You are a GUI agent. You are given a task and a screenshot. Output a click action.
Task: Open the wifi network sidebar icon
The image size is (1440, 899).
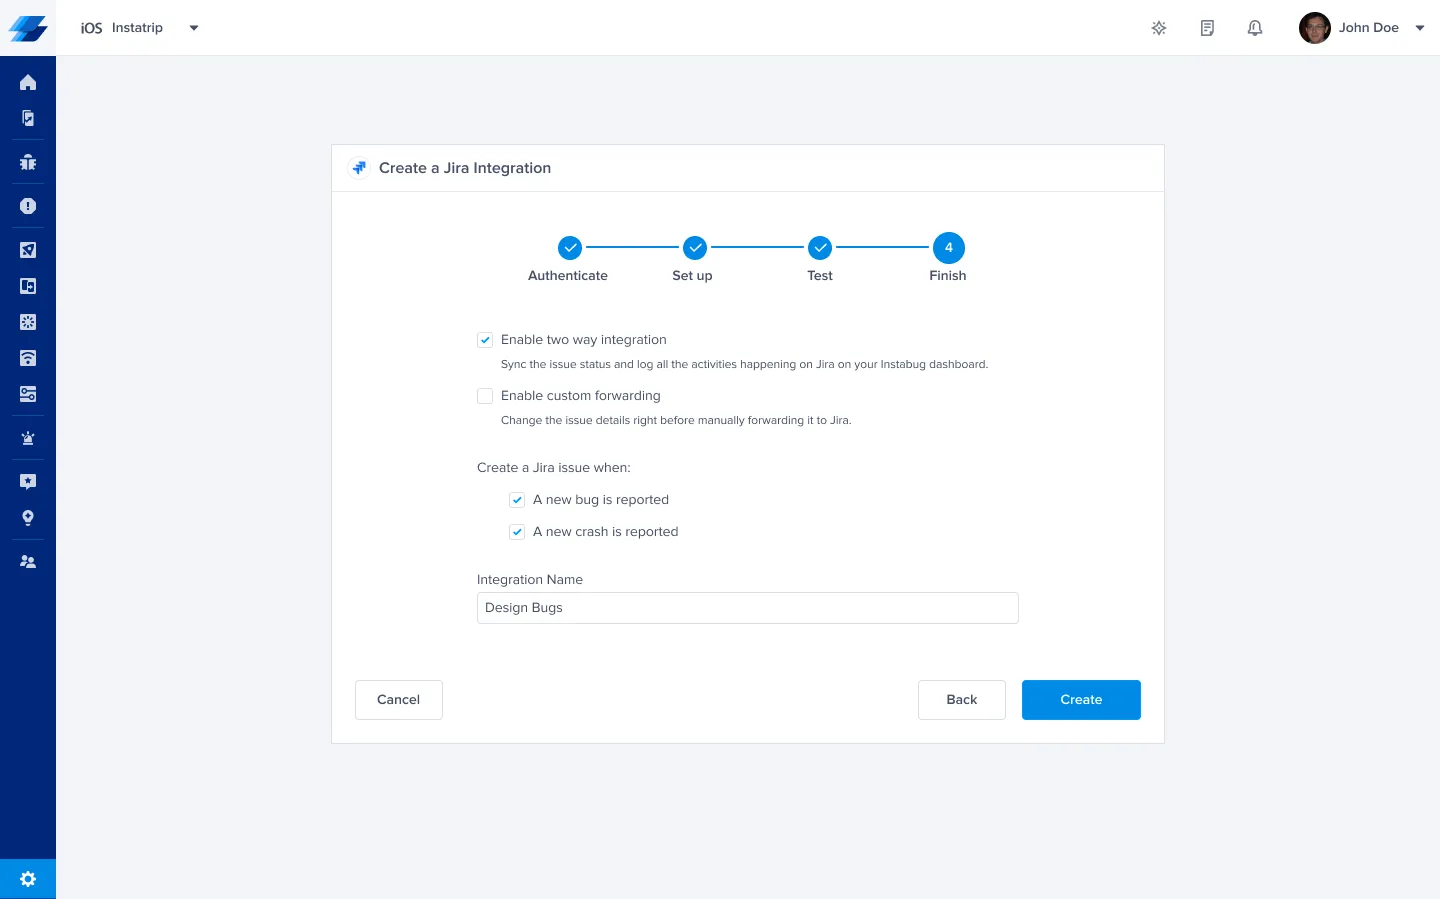coord(28,358)
